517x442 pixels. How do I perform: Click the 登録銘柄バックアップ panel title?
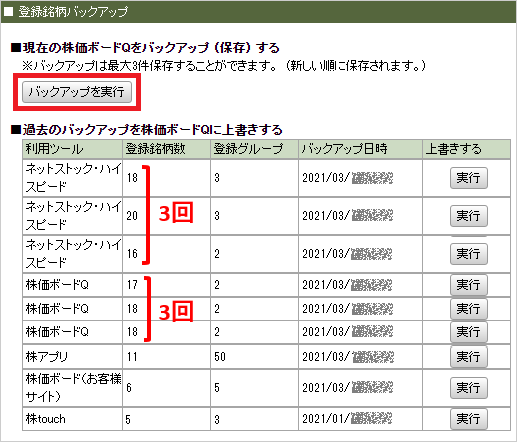point(73,12)
